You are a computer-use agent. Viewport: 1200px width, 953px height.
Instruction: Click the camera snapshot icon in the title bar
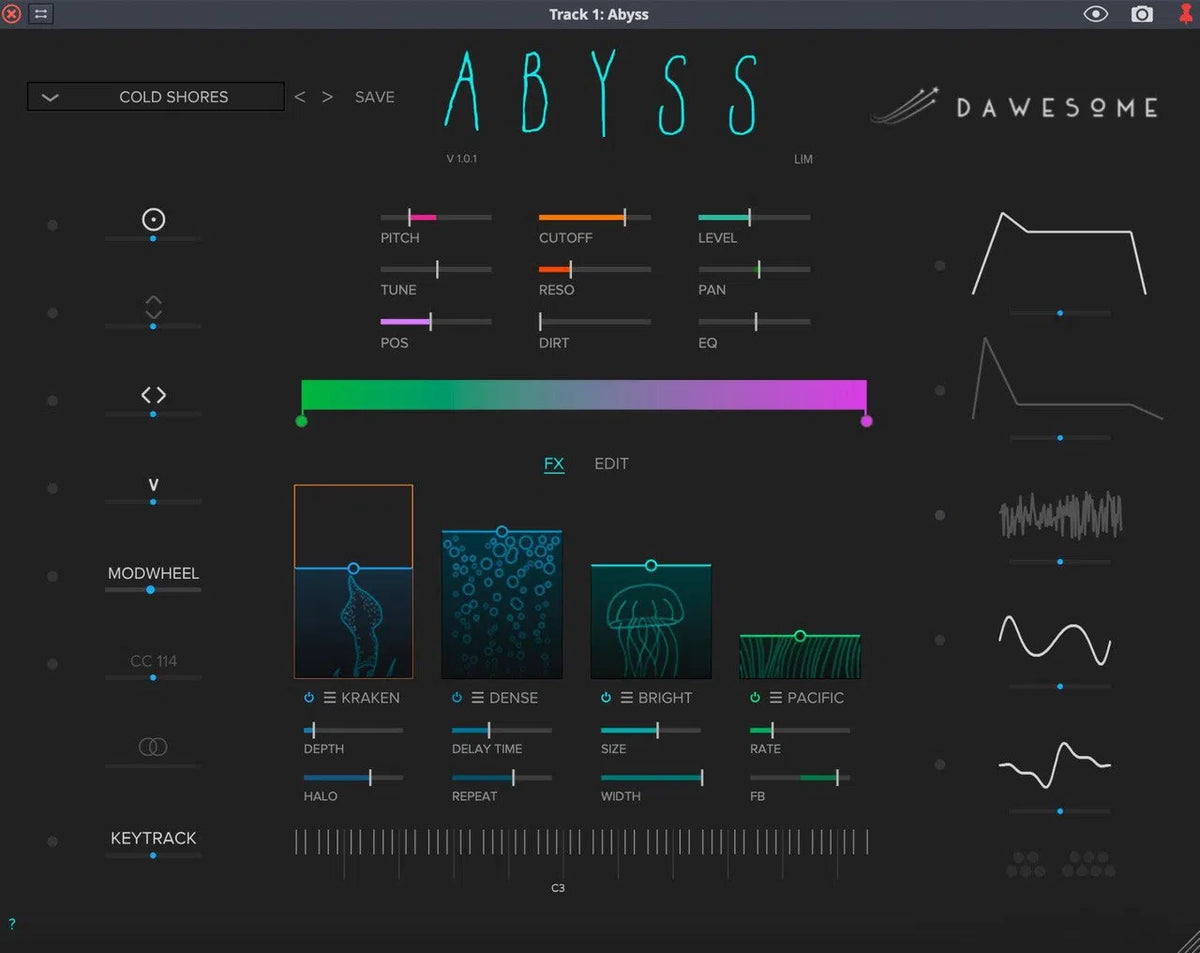(x=1141, y=14)
